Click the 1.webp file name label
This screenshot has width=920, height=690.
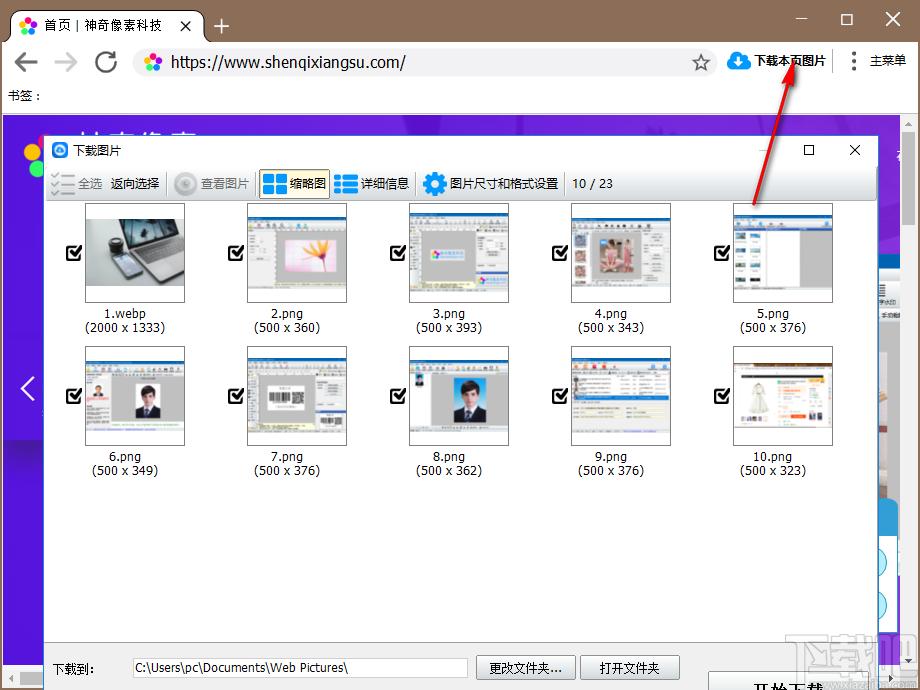tap(125, 313)
